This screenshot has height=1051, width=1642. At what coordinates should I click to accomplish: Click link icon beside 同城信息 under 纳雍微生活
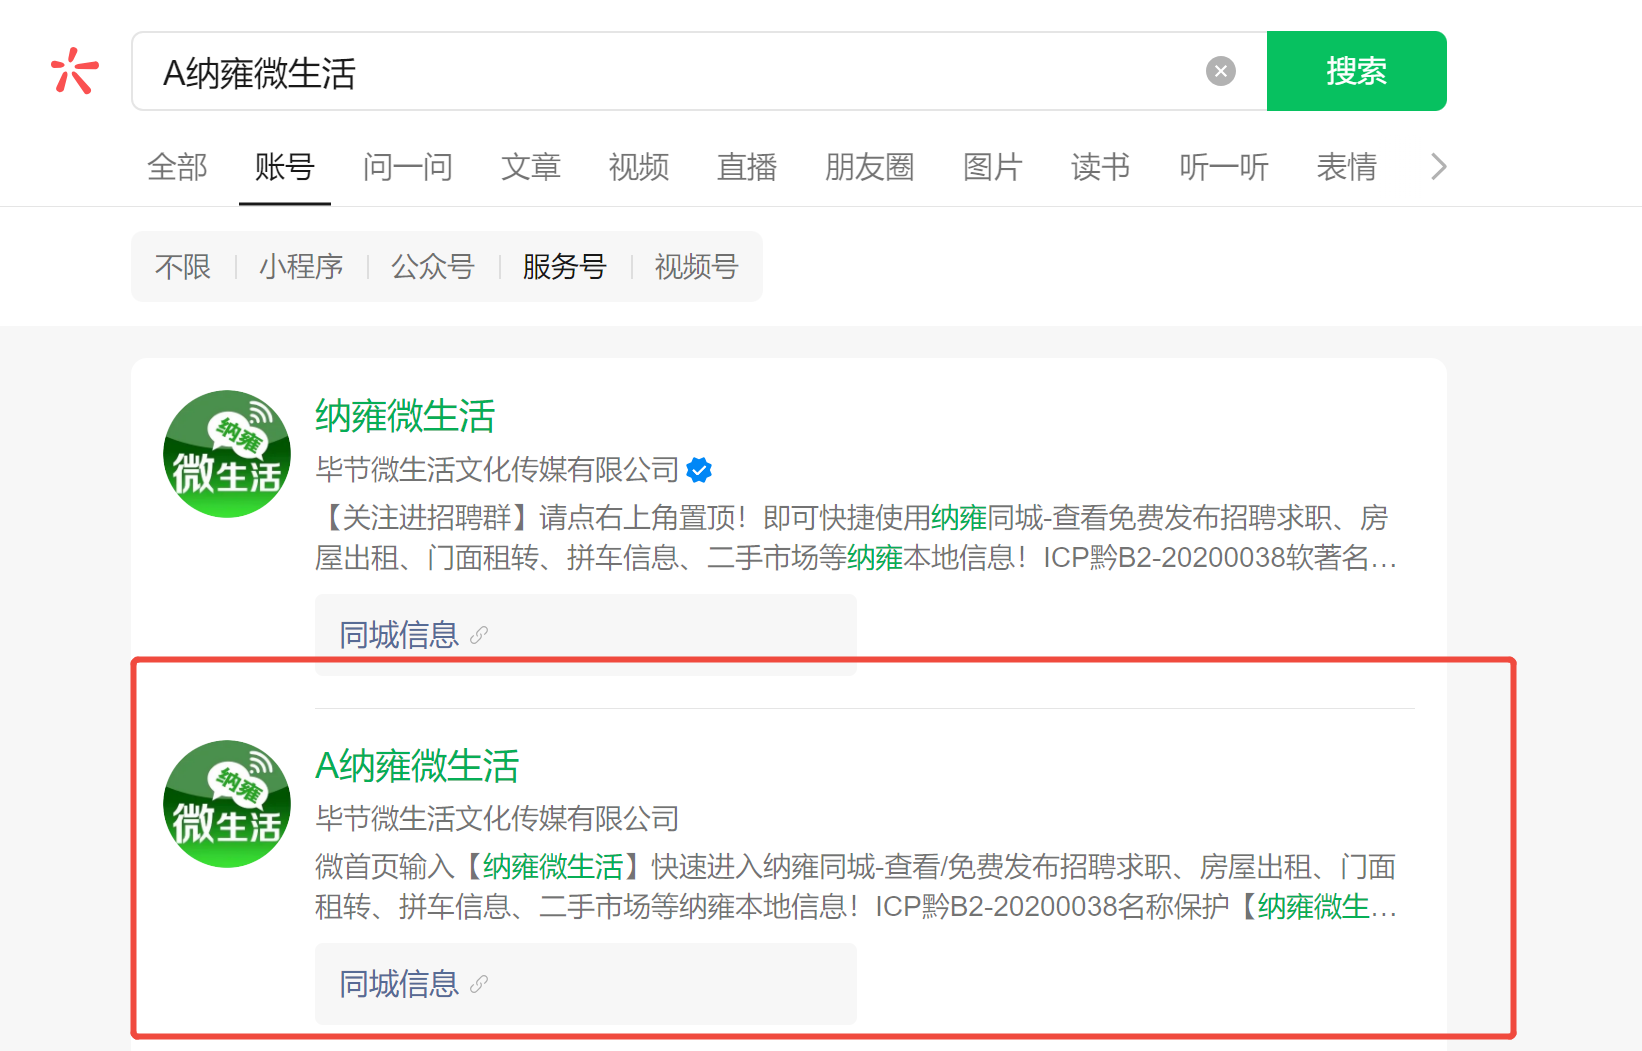(x=479, y=635)
